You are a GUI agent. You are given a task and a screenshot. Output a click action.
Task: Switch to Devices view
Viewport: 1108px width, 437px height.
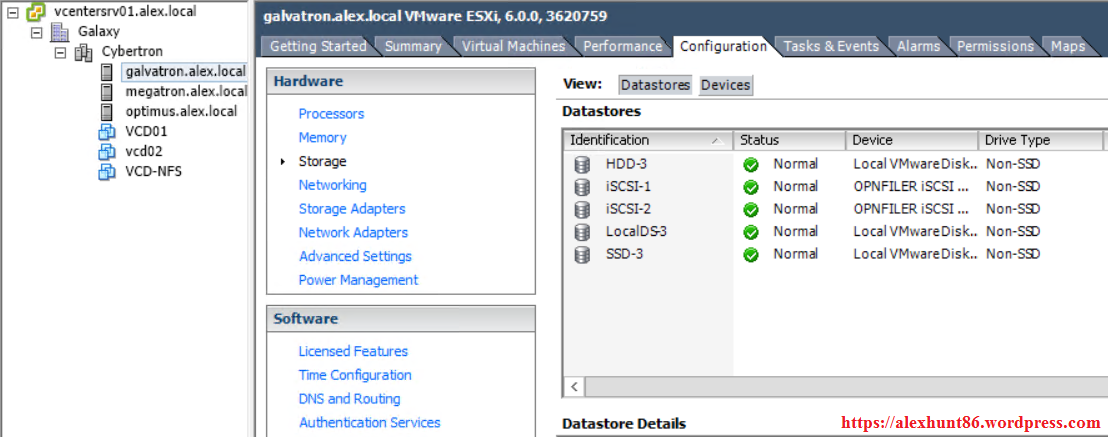(726, 85)
